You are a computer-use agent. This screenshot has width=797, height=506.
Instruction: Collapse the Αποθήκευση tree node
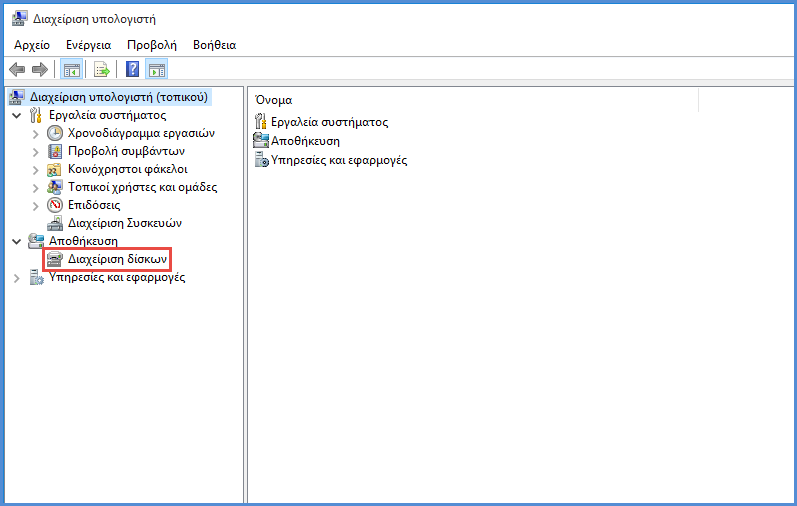(x=17, y=242)
